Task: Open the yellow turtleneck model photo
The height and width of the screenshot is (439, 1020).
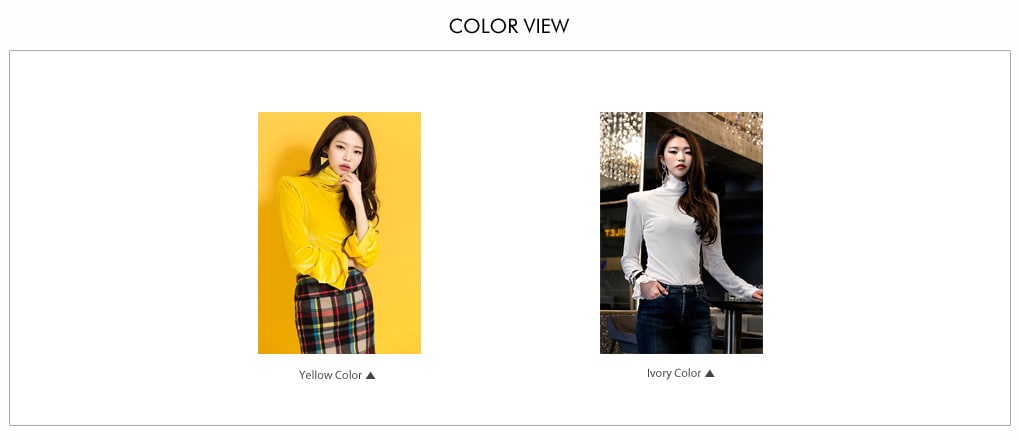Action: pos(340,233)
